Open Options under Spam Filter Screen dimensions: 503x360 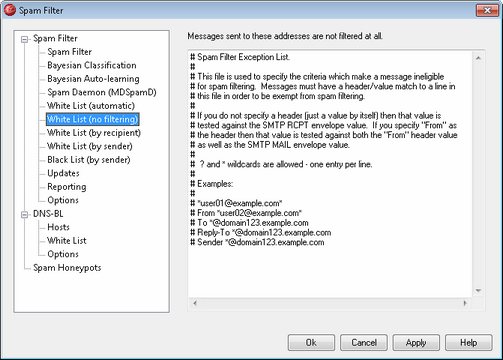63,200
